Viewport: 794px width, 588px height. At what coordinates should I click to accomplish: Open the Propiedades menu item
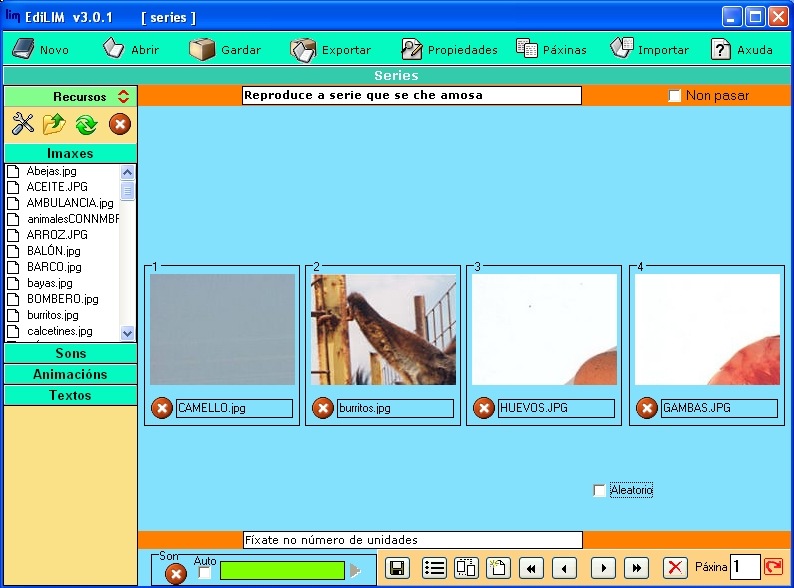(x=449, y=49)
